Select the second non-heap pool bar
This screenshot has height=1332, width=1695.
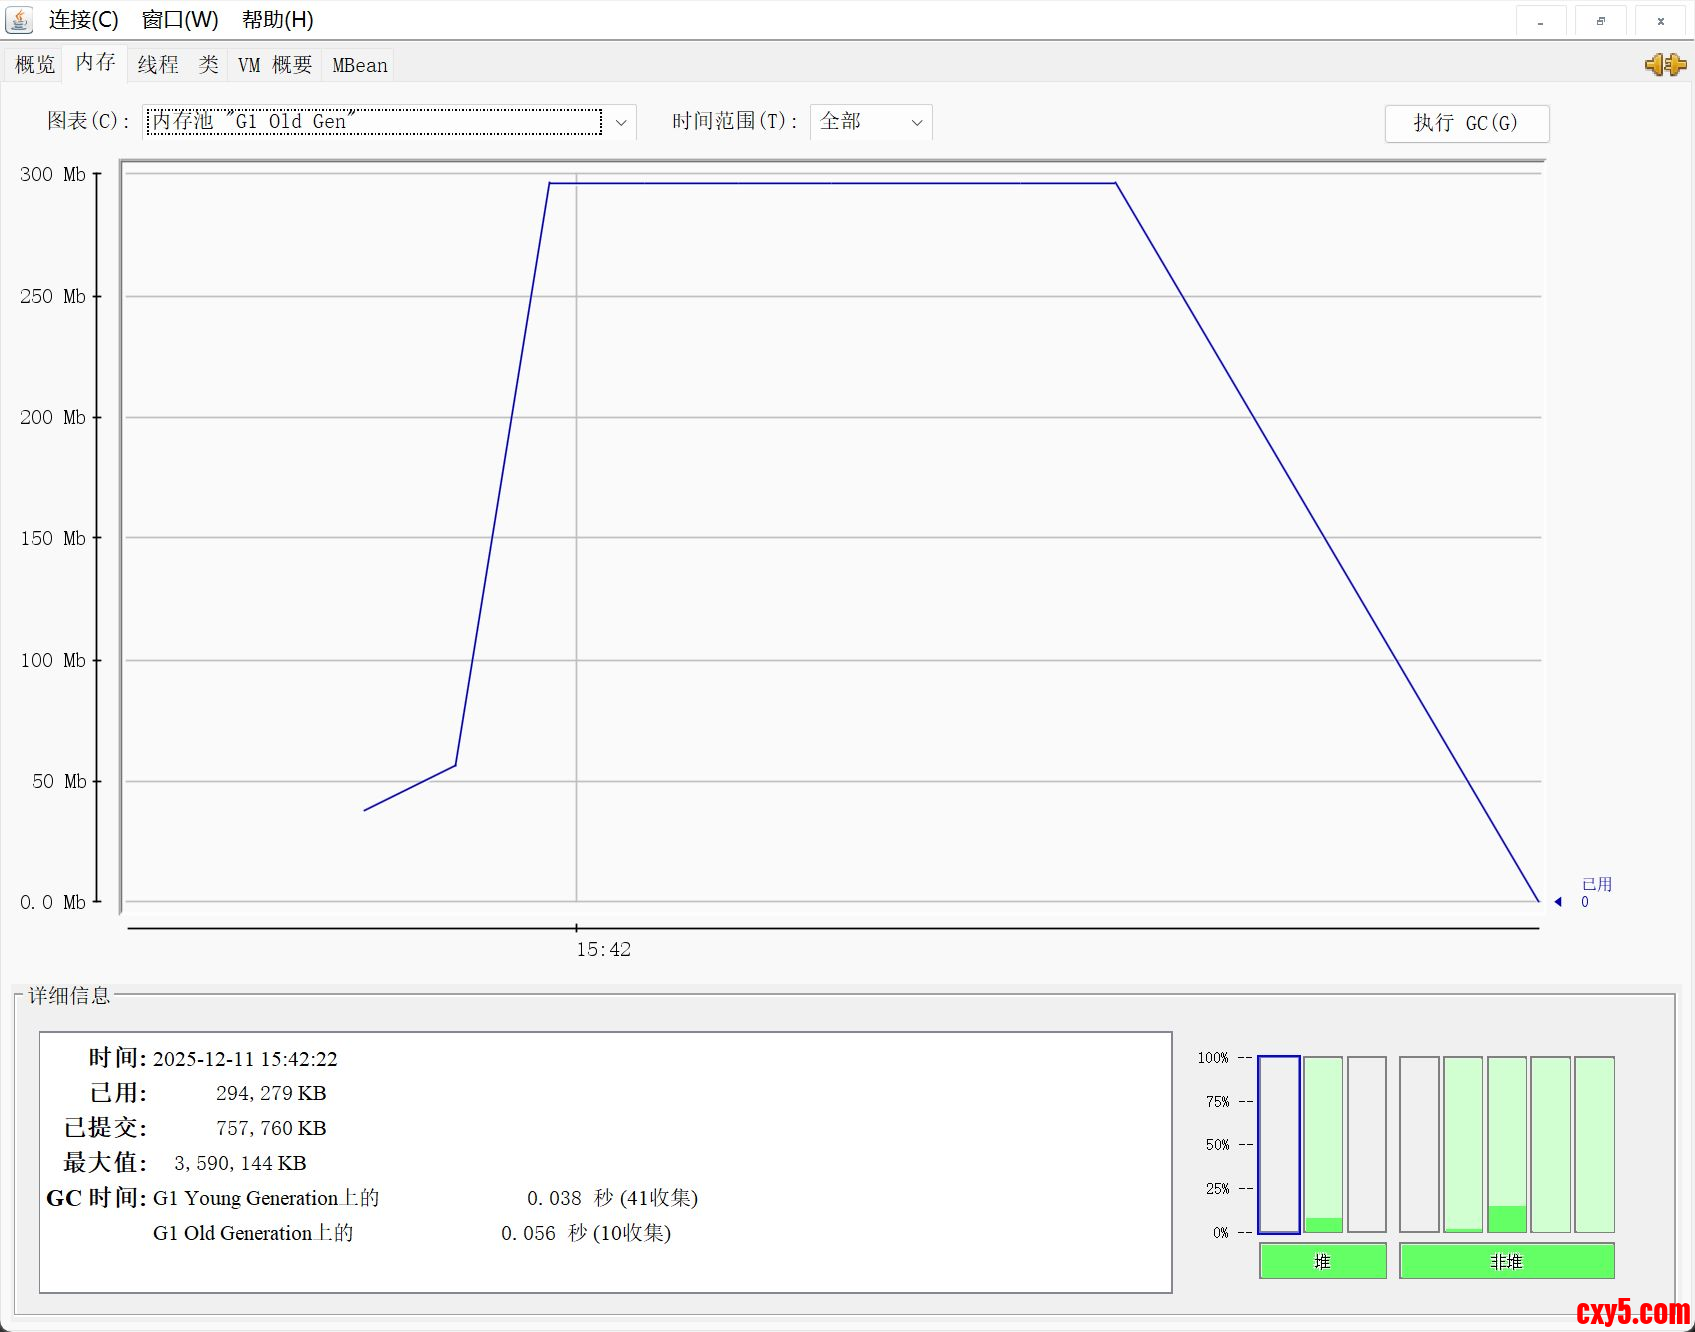coord(1463,1144)
